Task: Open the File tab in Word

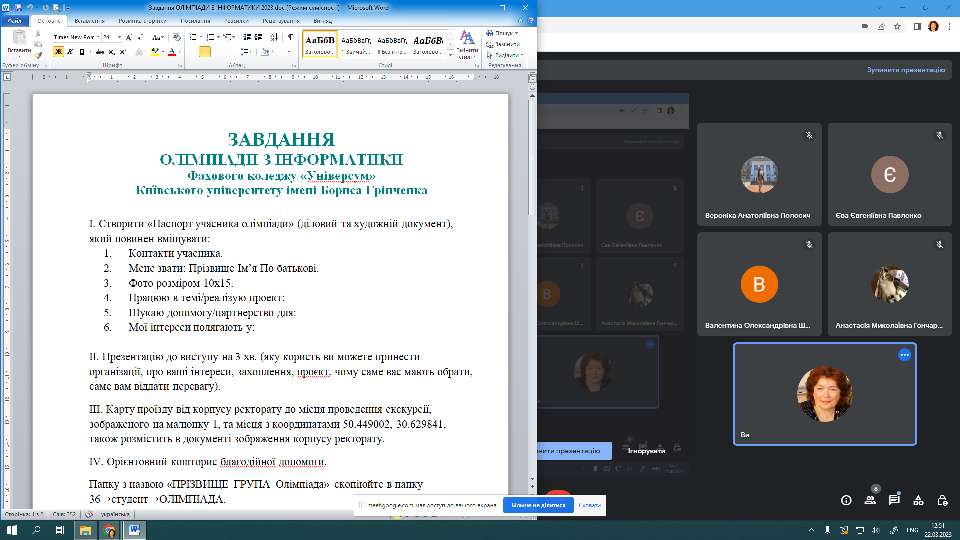Action: click(14, 21)
